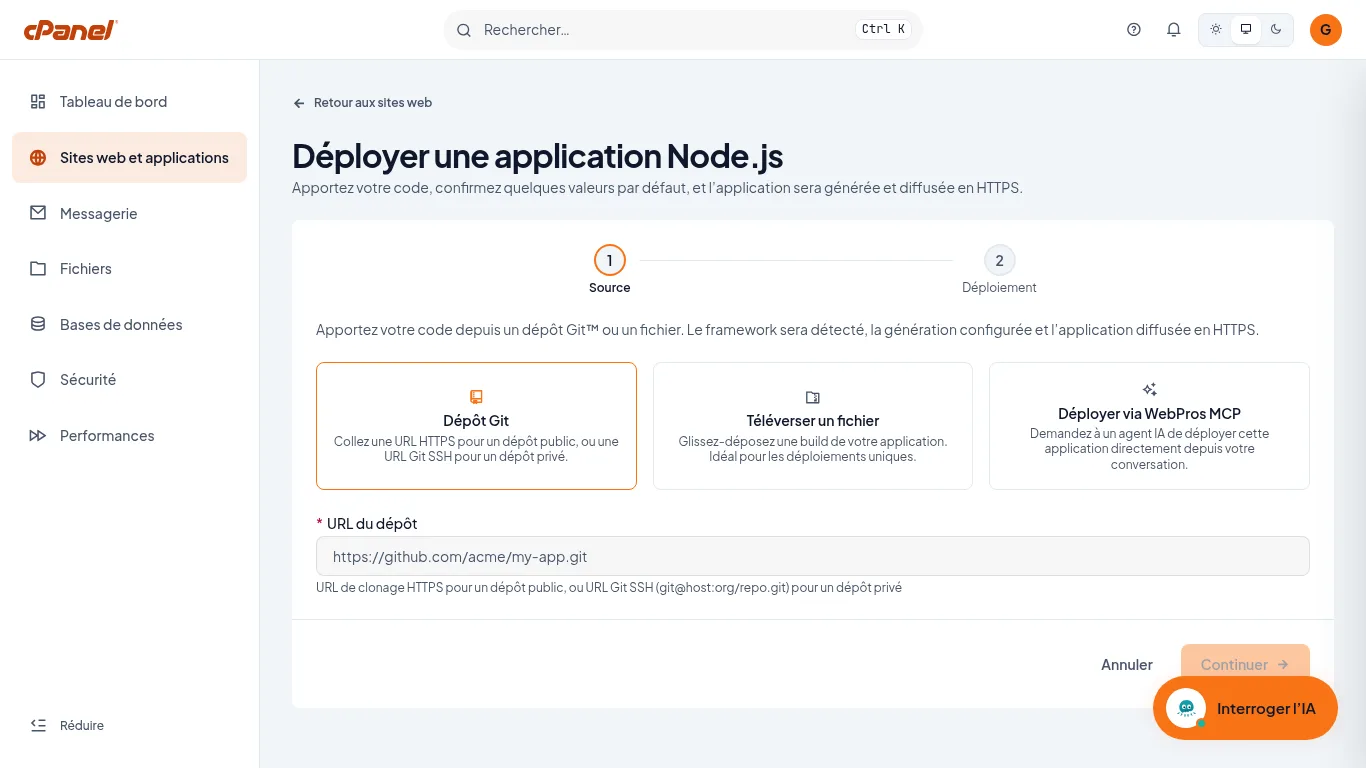
Task: Open the help question-mark icon
Action: 1134,30
